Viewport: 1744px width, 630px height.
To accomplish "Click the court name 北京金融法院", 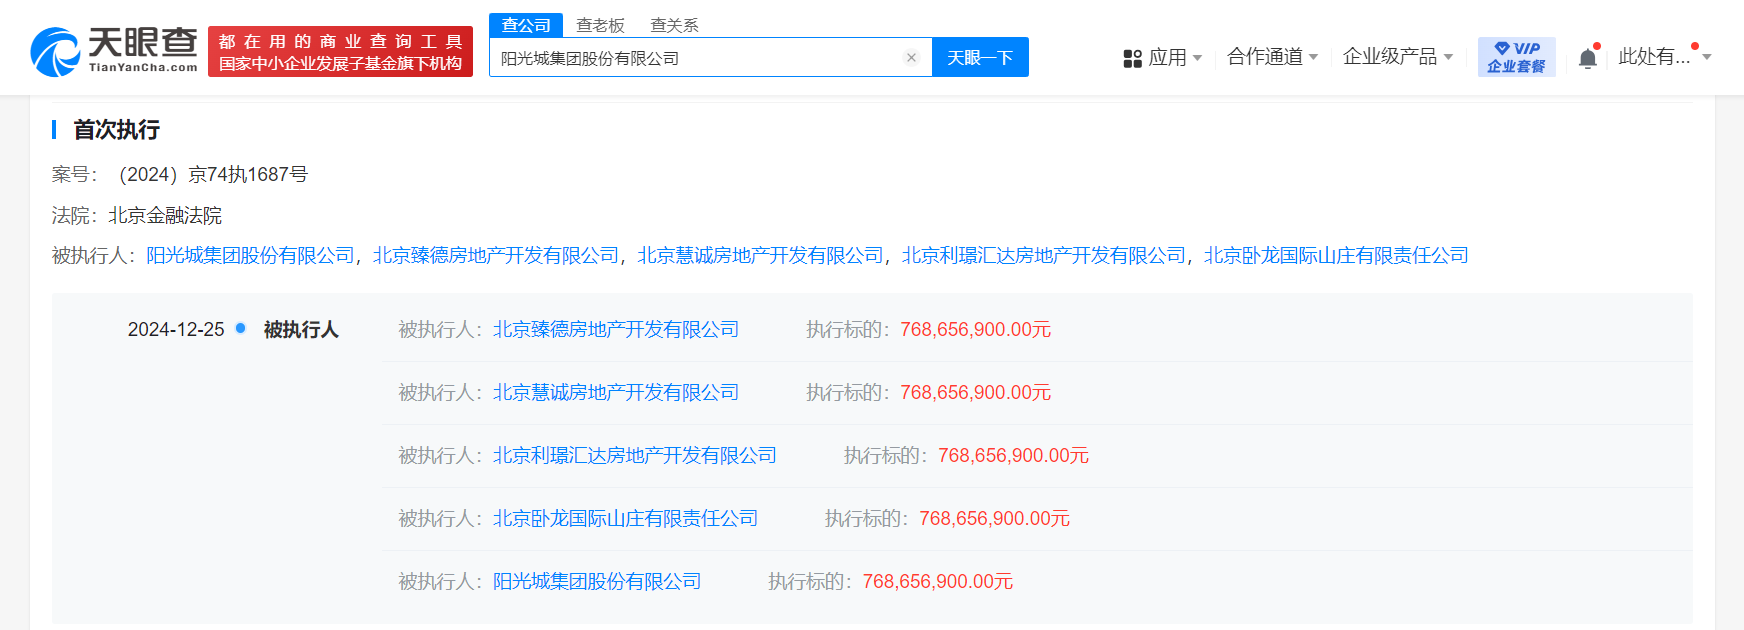I will pos(165,216).
